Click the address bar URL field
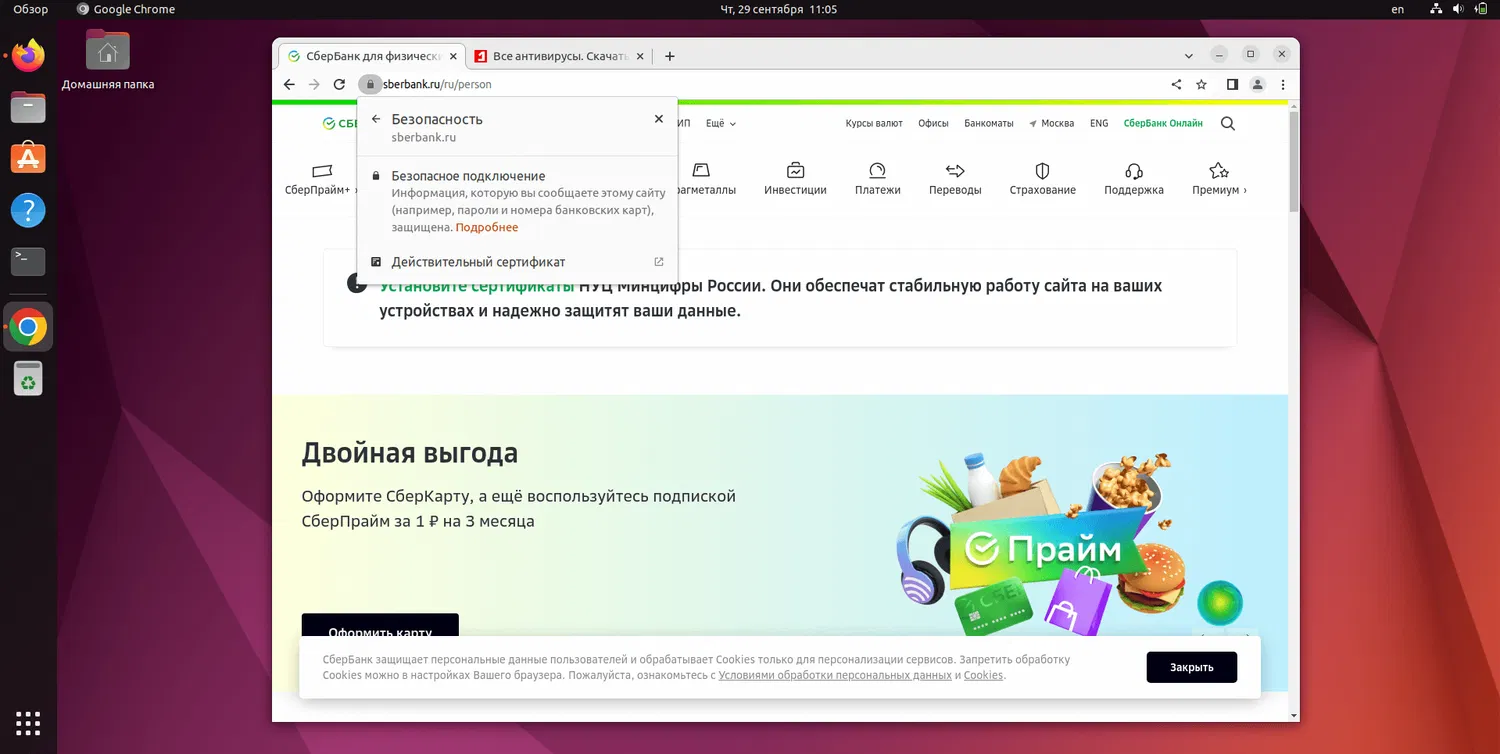Image resolution: width=1500 pixels, height=754 pixels. point(770,85)
